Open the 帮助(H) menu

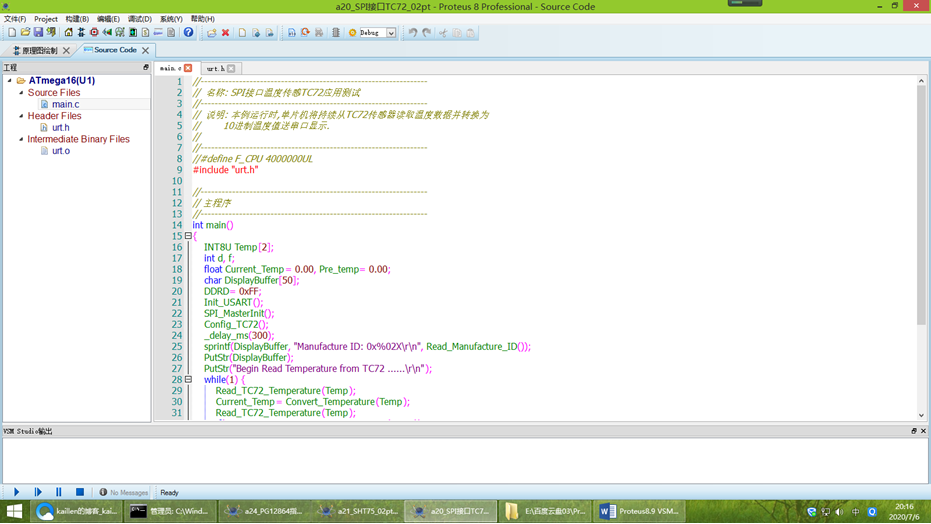202,19
